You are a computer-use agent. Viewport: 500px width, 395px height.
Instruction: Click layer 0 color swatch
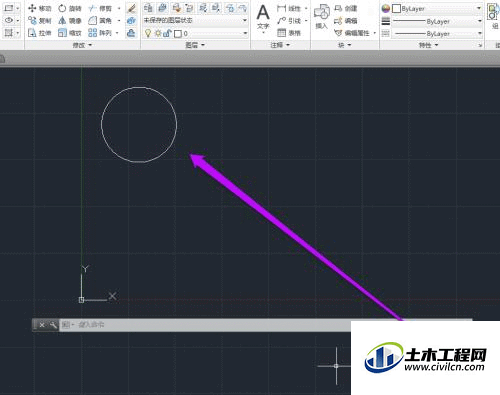(178, 33)
